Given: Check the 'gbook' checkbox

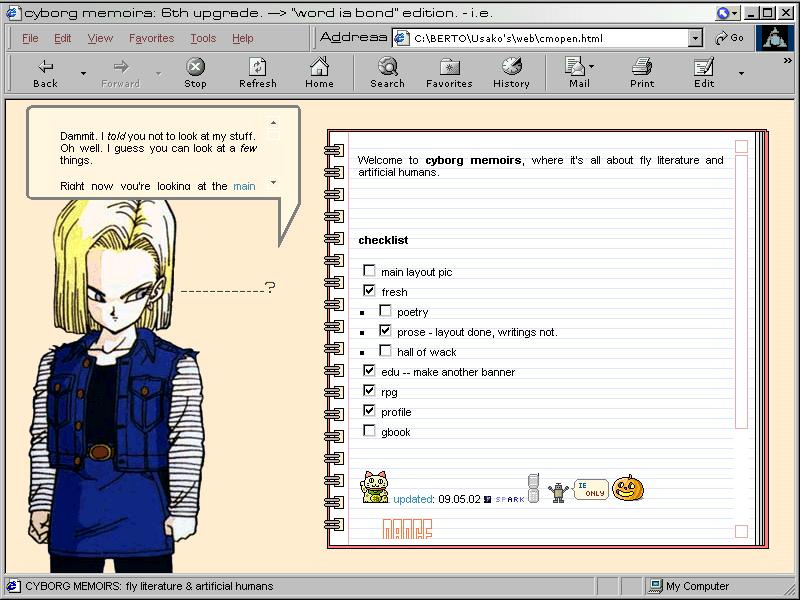Looking at the screenshot, I should [x=369, y=431].
